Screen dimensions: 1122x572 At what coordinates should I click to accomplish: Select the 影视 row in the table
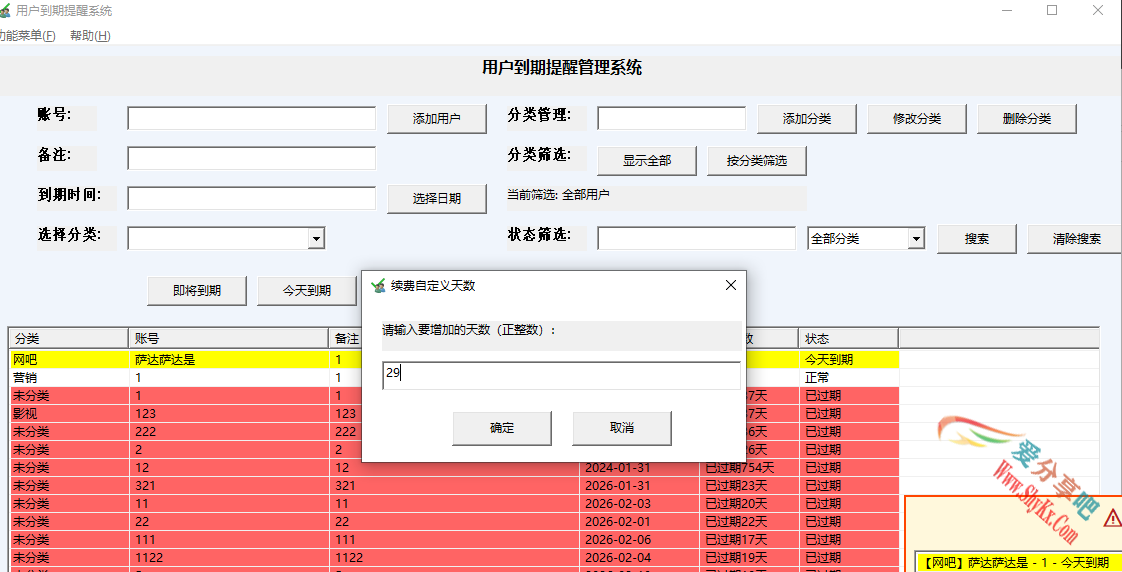pos(454,414)
